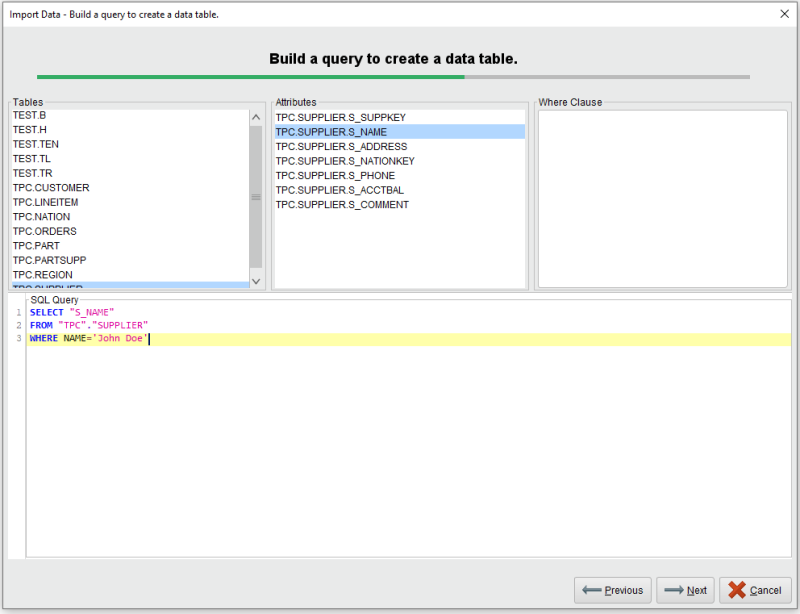Select TPC.REGION table
Screen dimensions: 800x614
[131, 275]
